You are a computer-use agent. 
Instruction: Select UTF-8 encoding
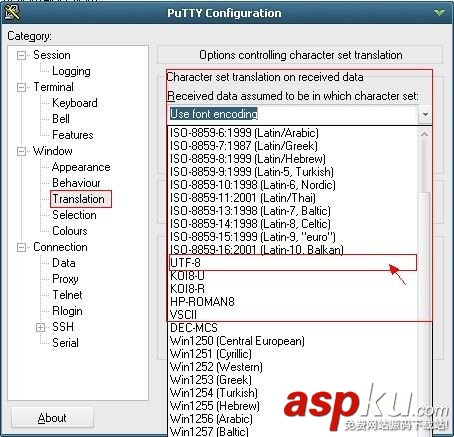click(293, 263)
